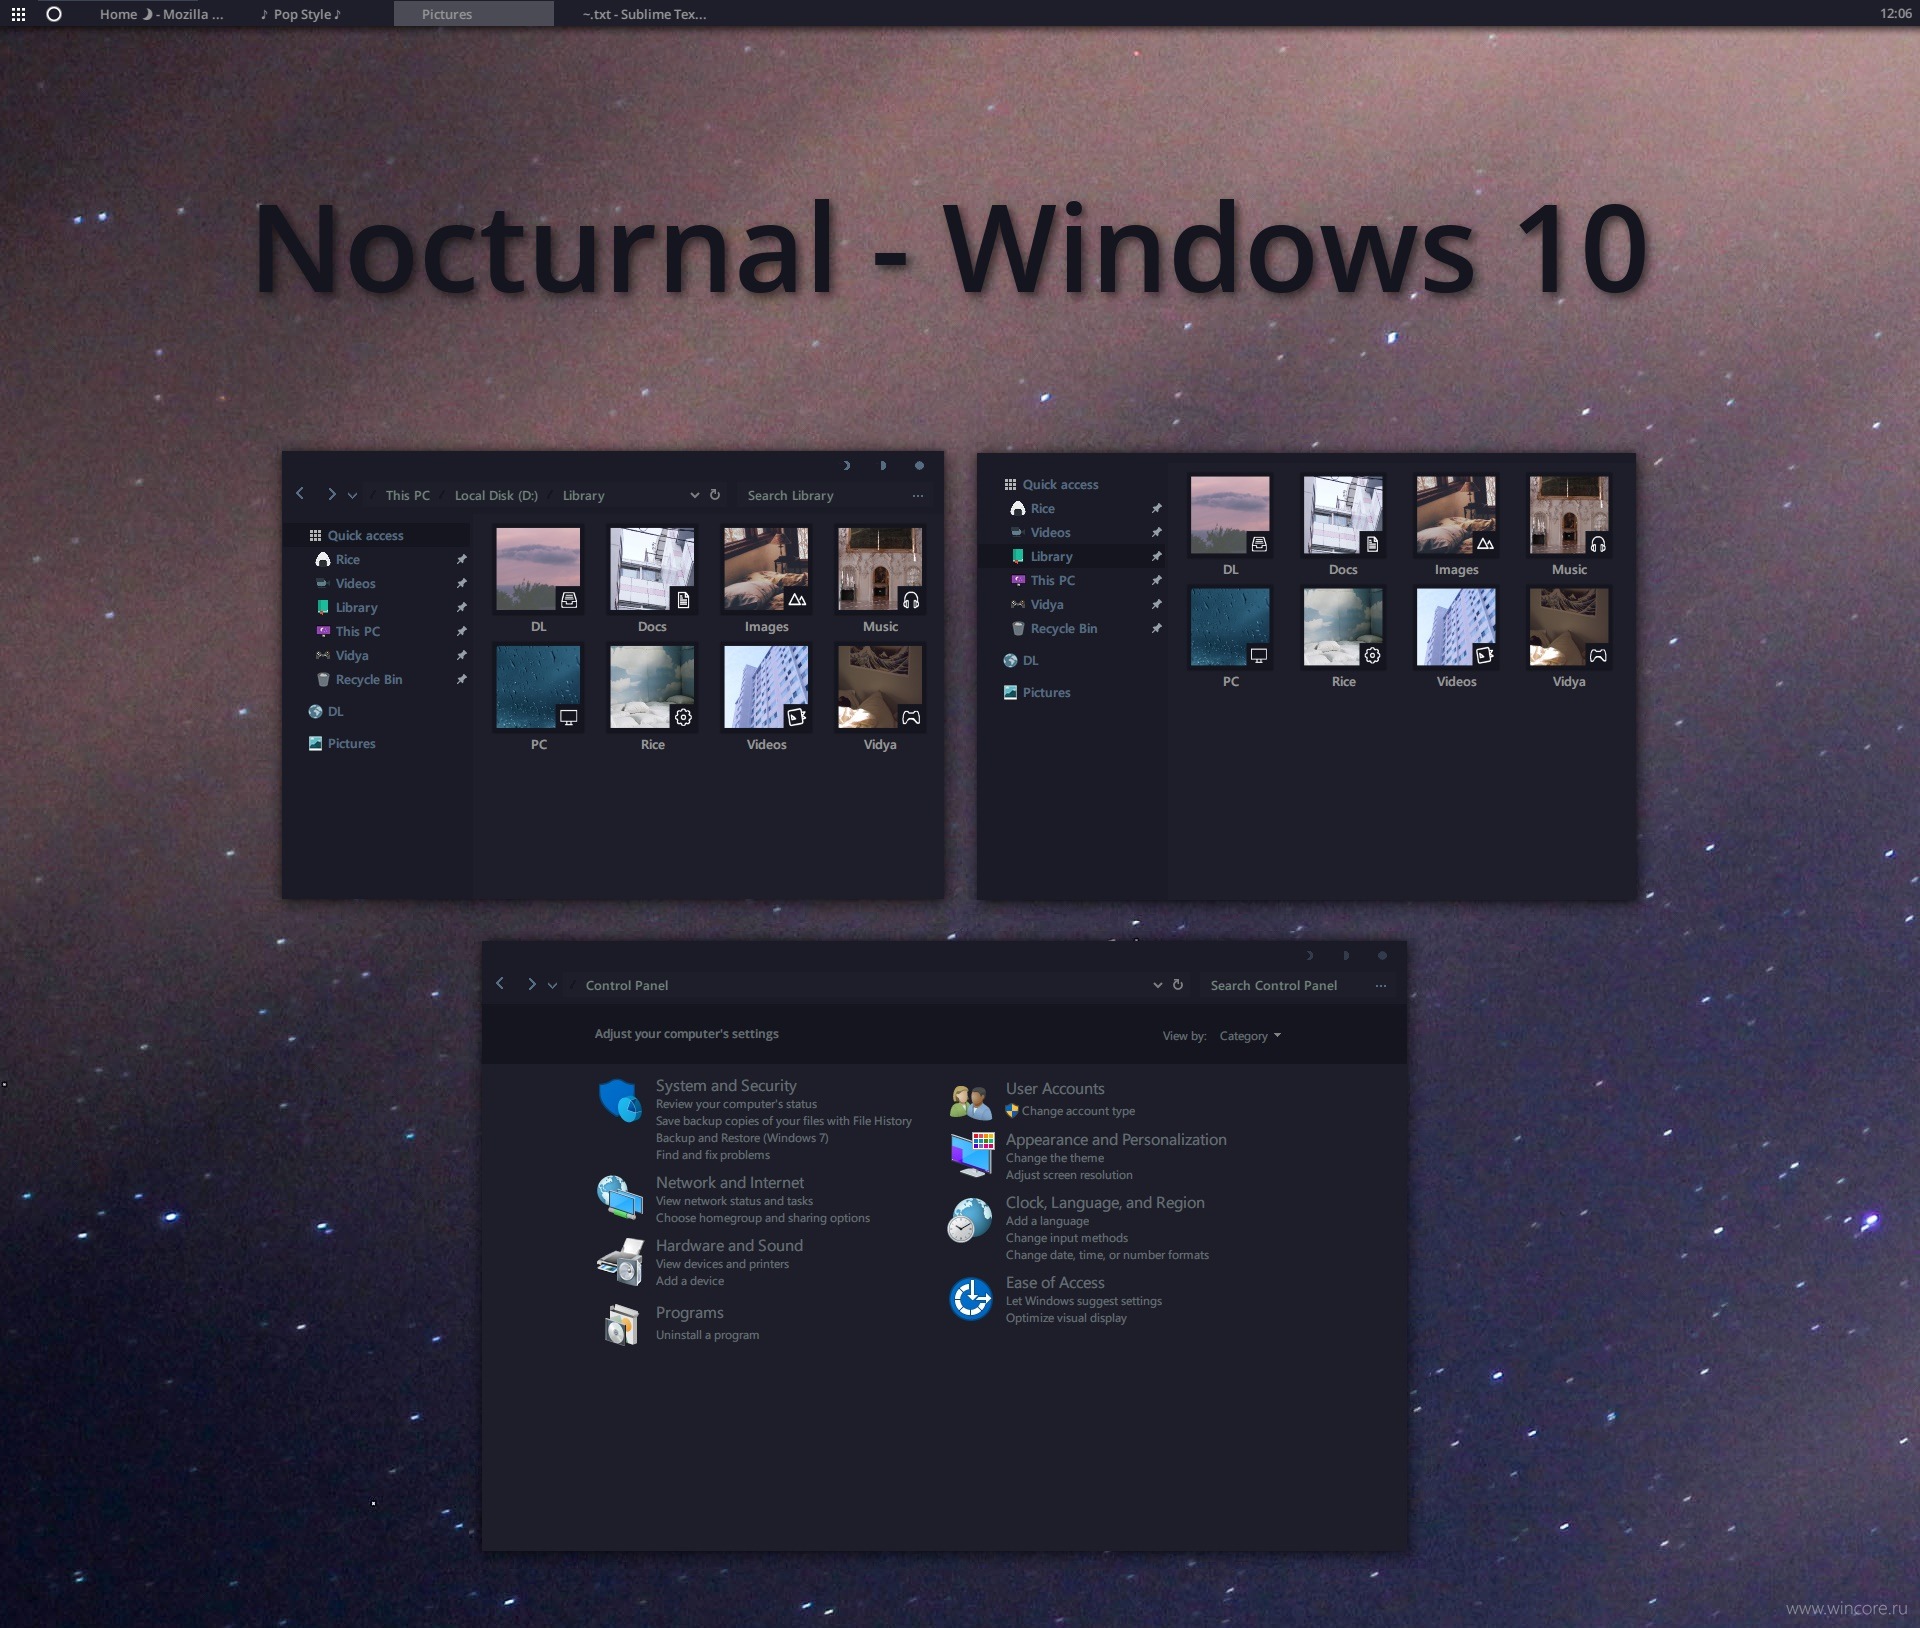The image size is (1920, 1628).
Task: Open recent locations dropdown in Library window
Action: (352, 495)
